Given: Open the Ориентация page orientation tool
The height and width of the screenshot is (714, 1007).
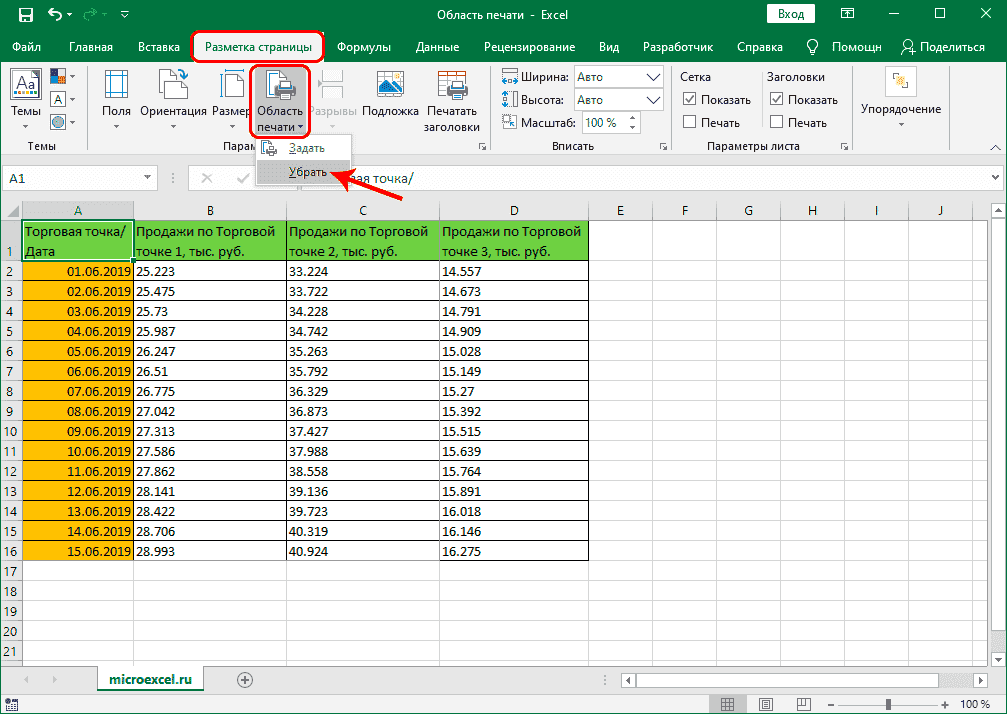Looking at the screenshot, I should point(173,95).
